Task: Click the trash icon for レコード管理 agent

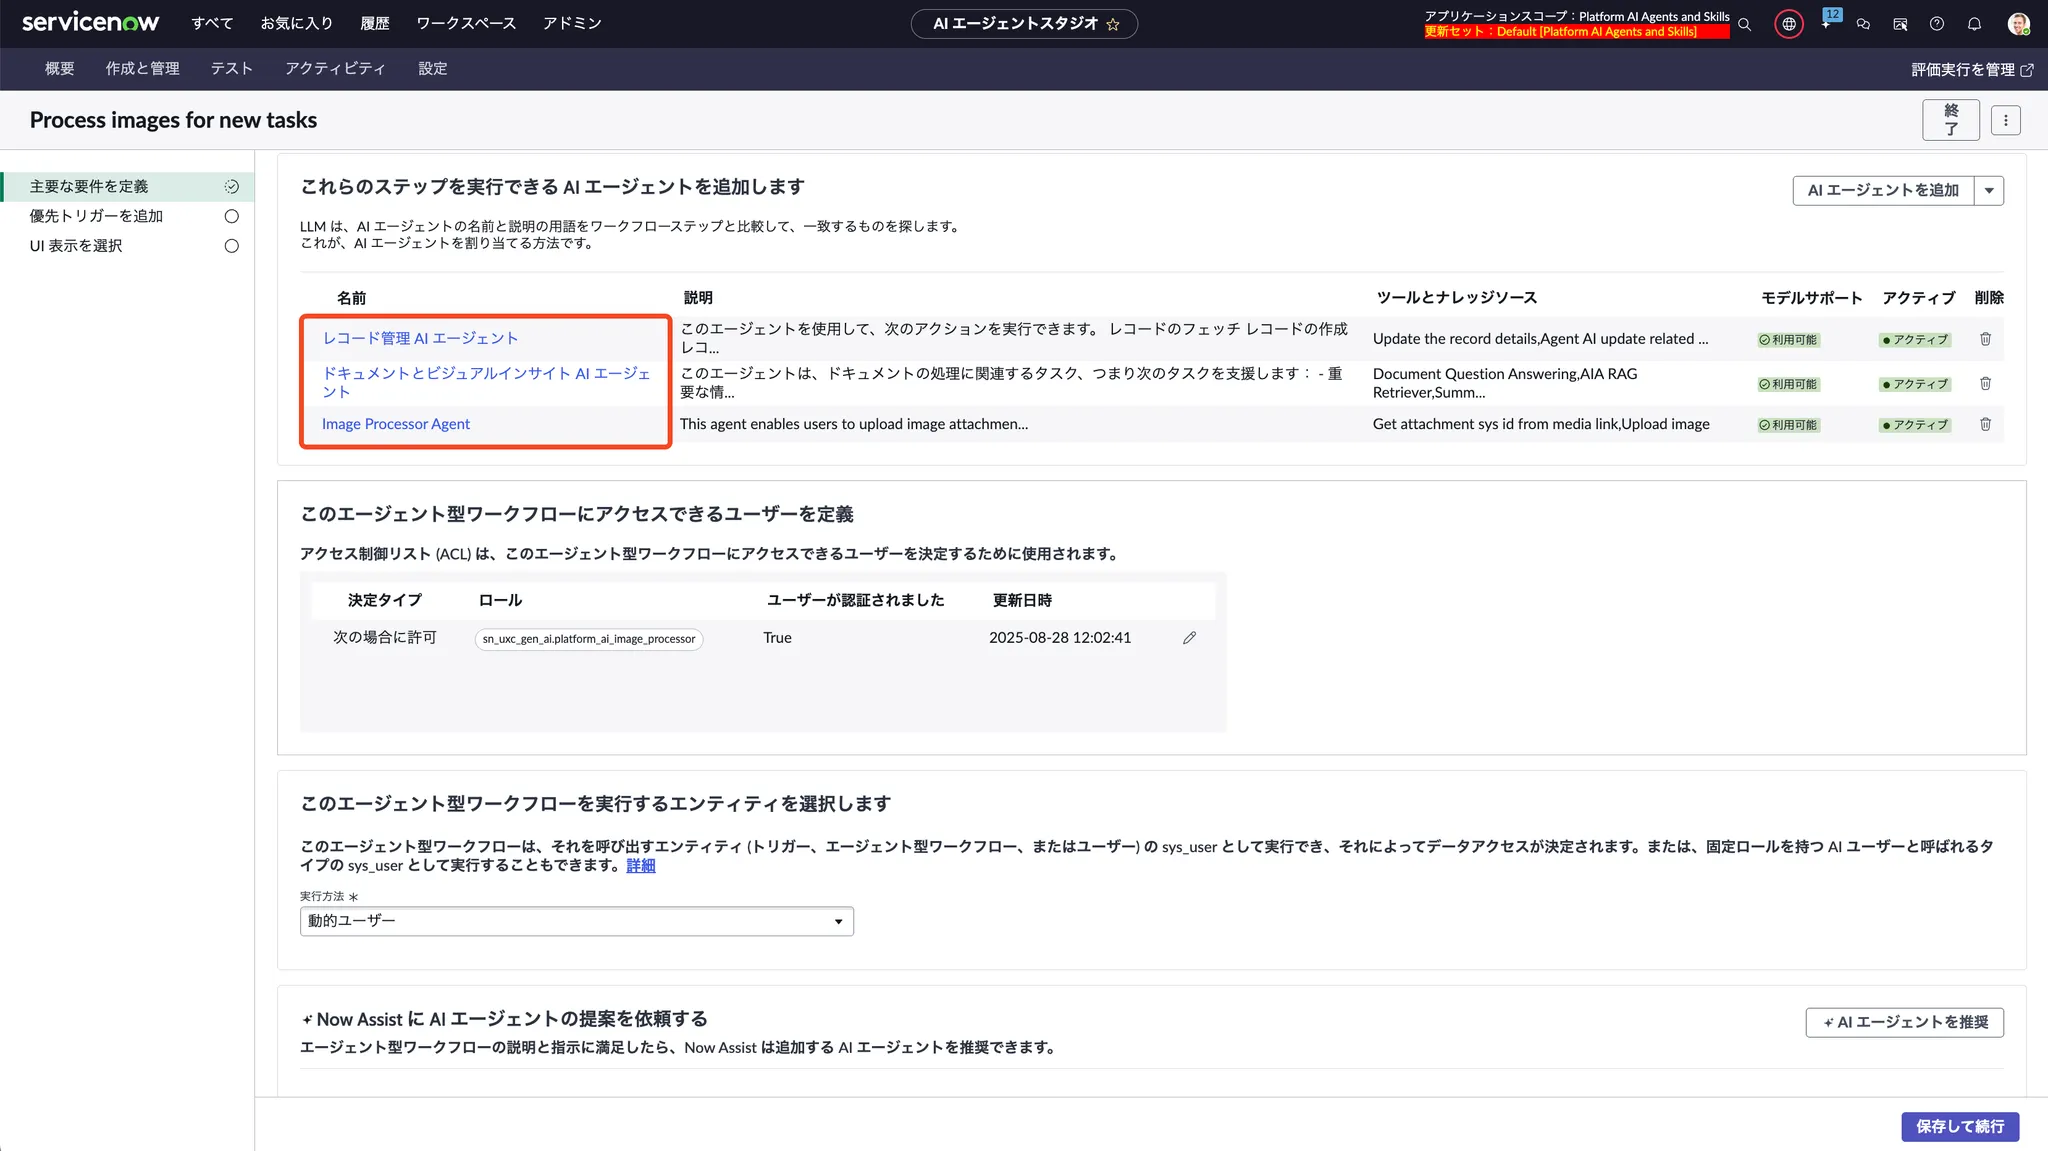Action: 1985,339
